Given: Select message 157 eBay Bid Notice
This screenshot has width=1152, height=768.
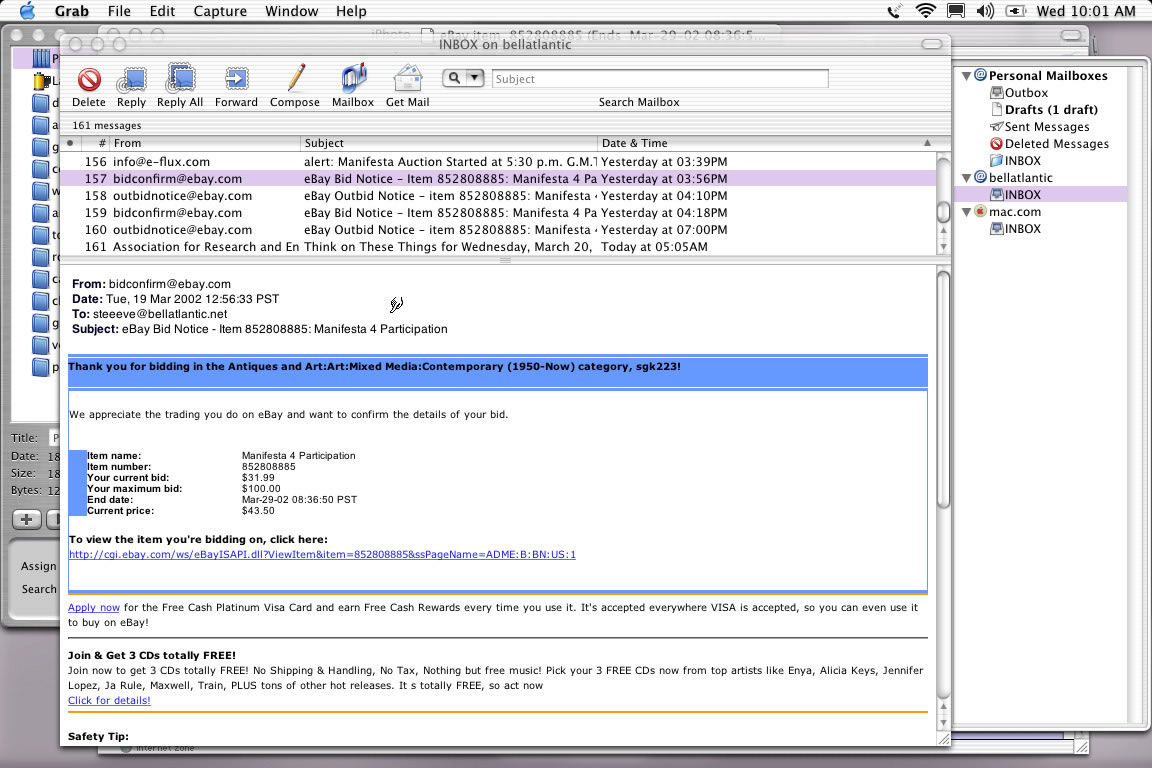Looking at the screenshot, I should pos(498,179).
